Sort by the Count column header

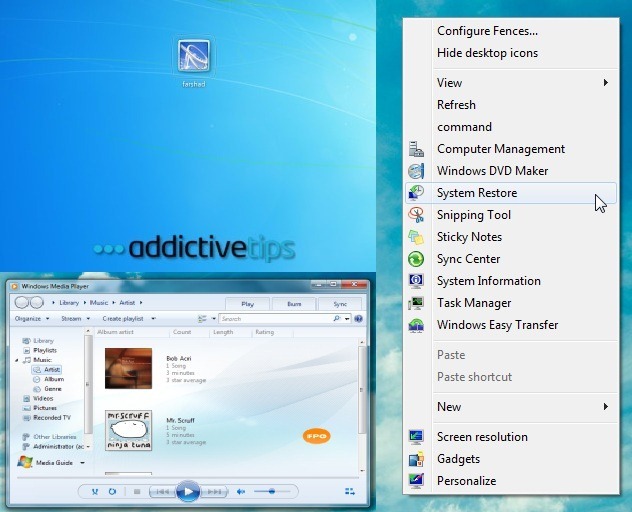[x=182, y=332]
